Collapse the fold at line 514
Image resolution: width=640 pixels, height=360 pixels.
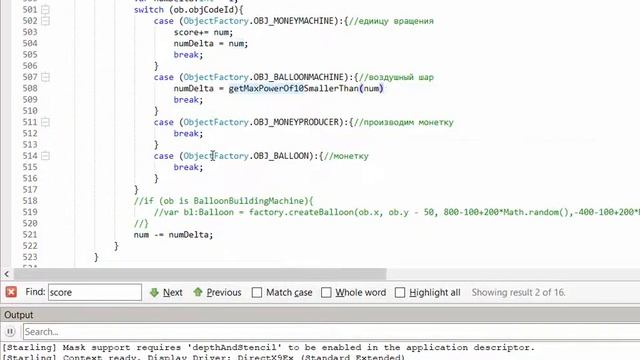[45, 156]
